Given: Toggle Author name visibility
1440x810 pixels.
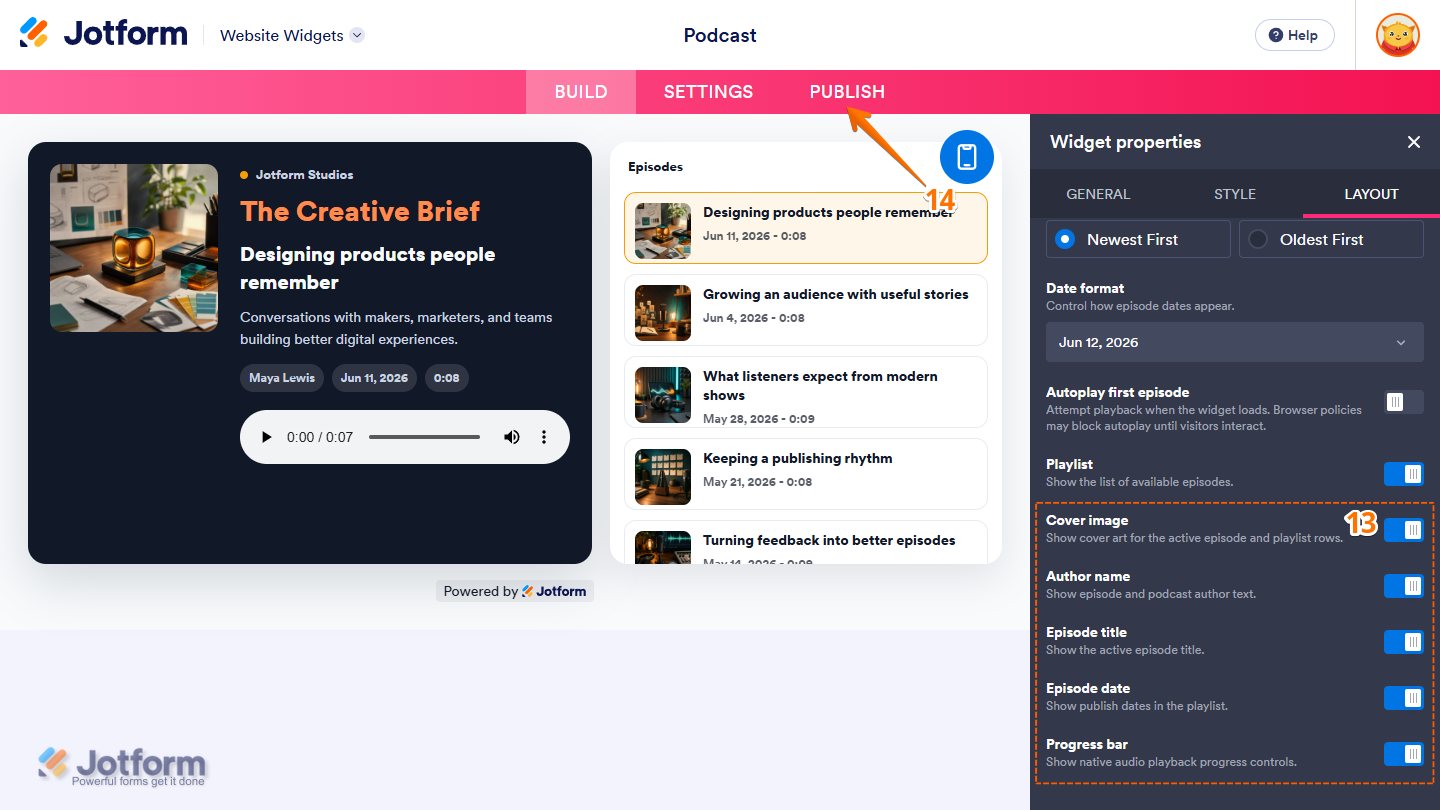Looking at the screenshot, I should [x=1403, y=586].
